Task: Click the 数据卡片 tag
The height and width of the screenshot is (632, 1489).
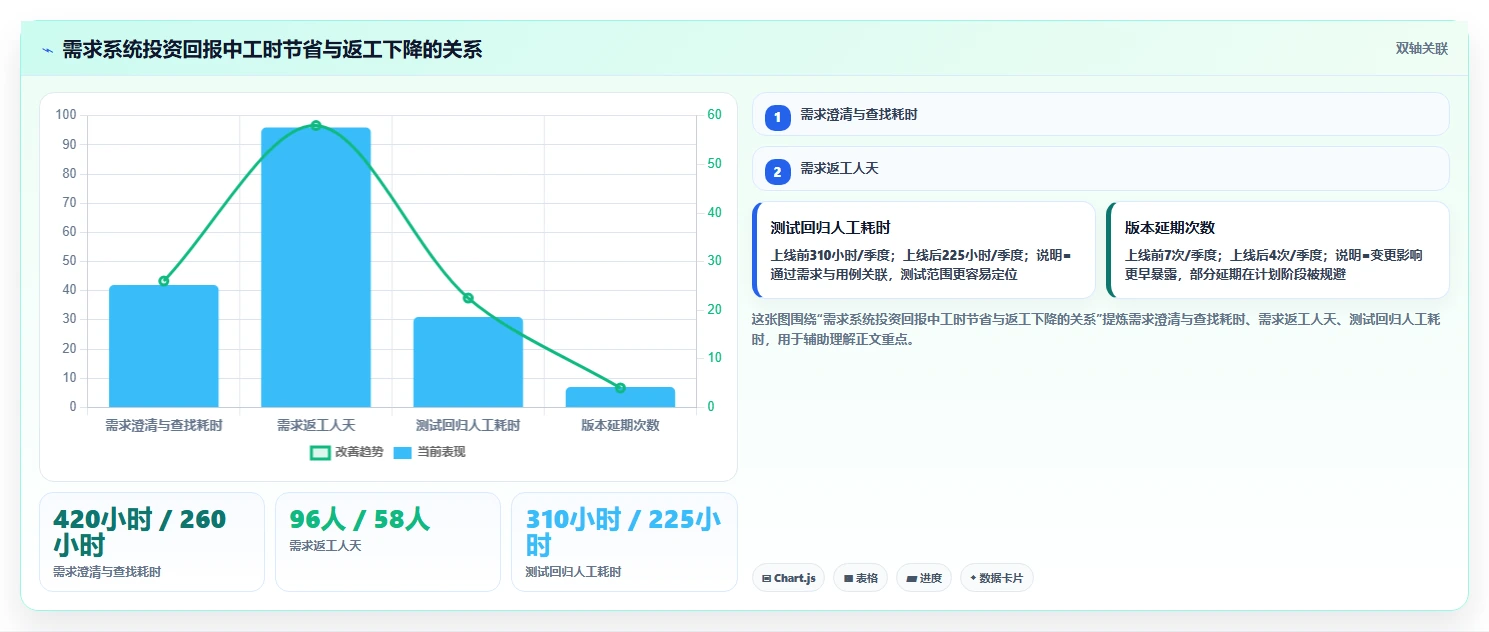Action: pos(997,578)
